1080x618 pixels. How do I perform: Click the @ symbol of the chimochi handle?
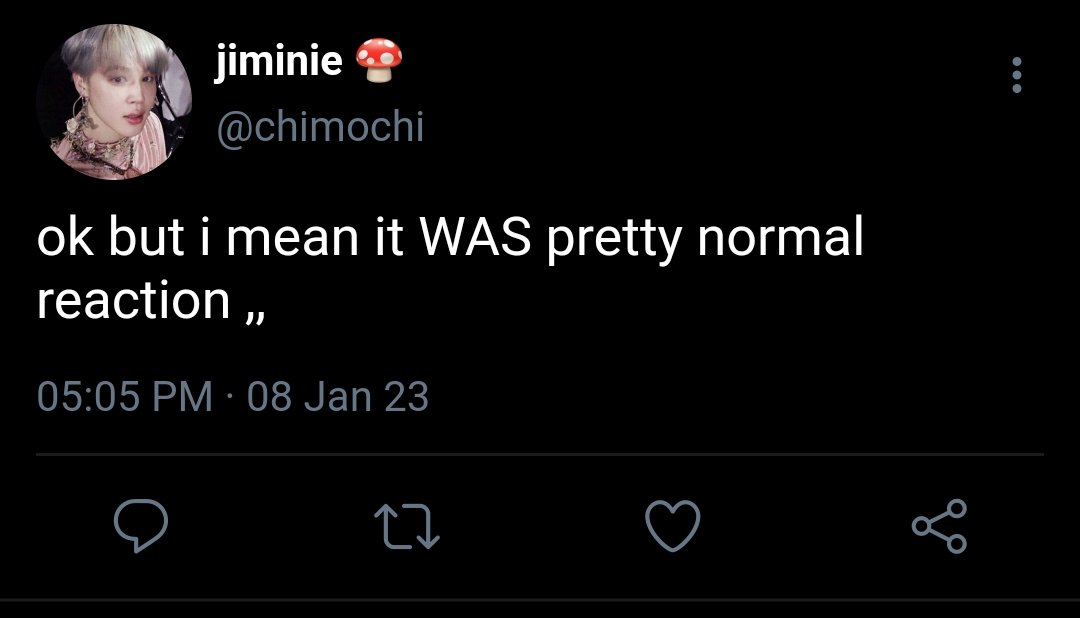(234, 130)
